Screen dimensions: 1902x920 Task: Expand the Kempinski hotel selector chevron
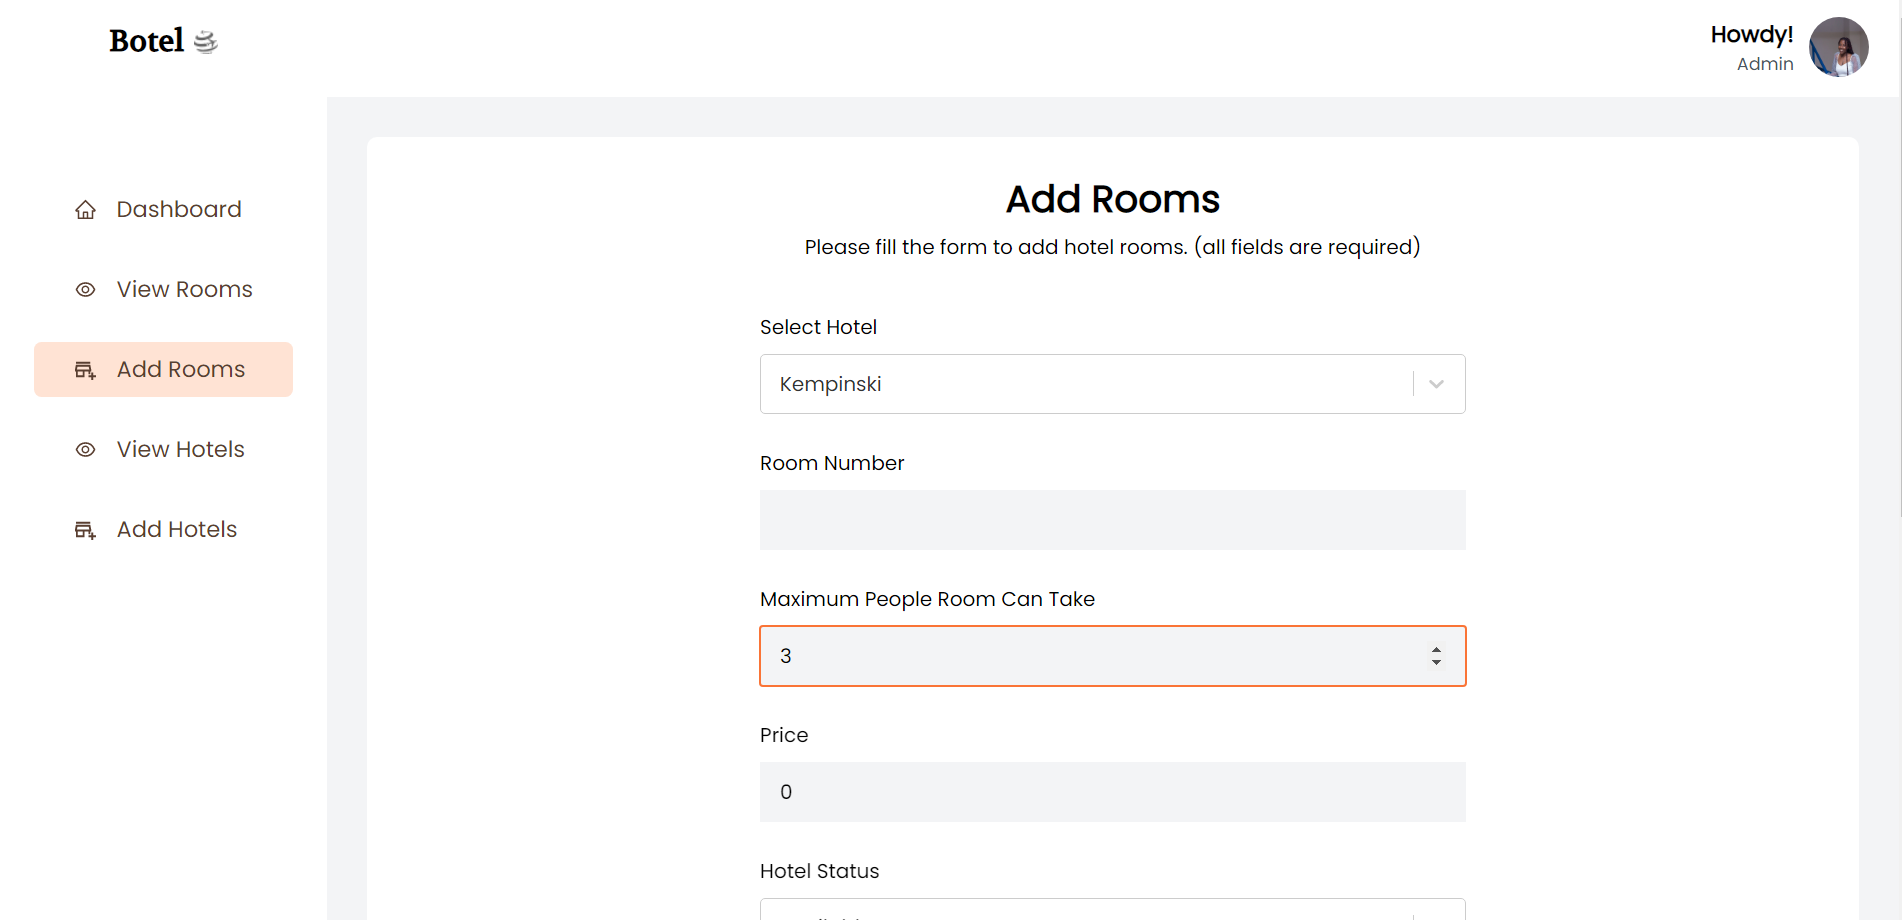1437,384
